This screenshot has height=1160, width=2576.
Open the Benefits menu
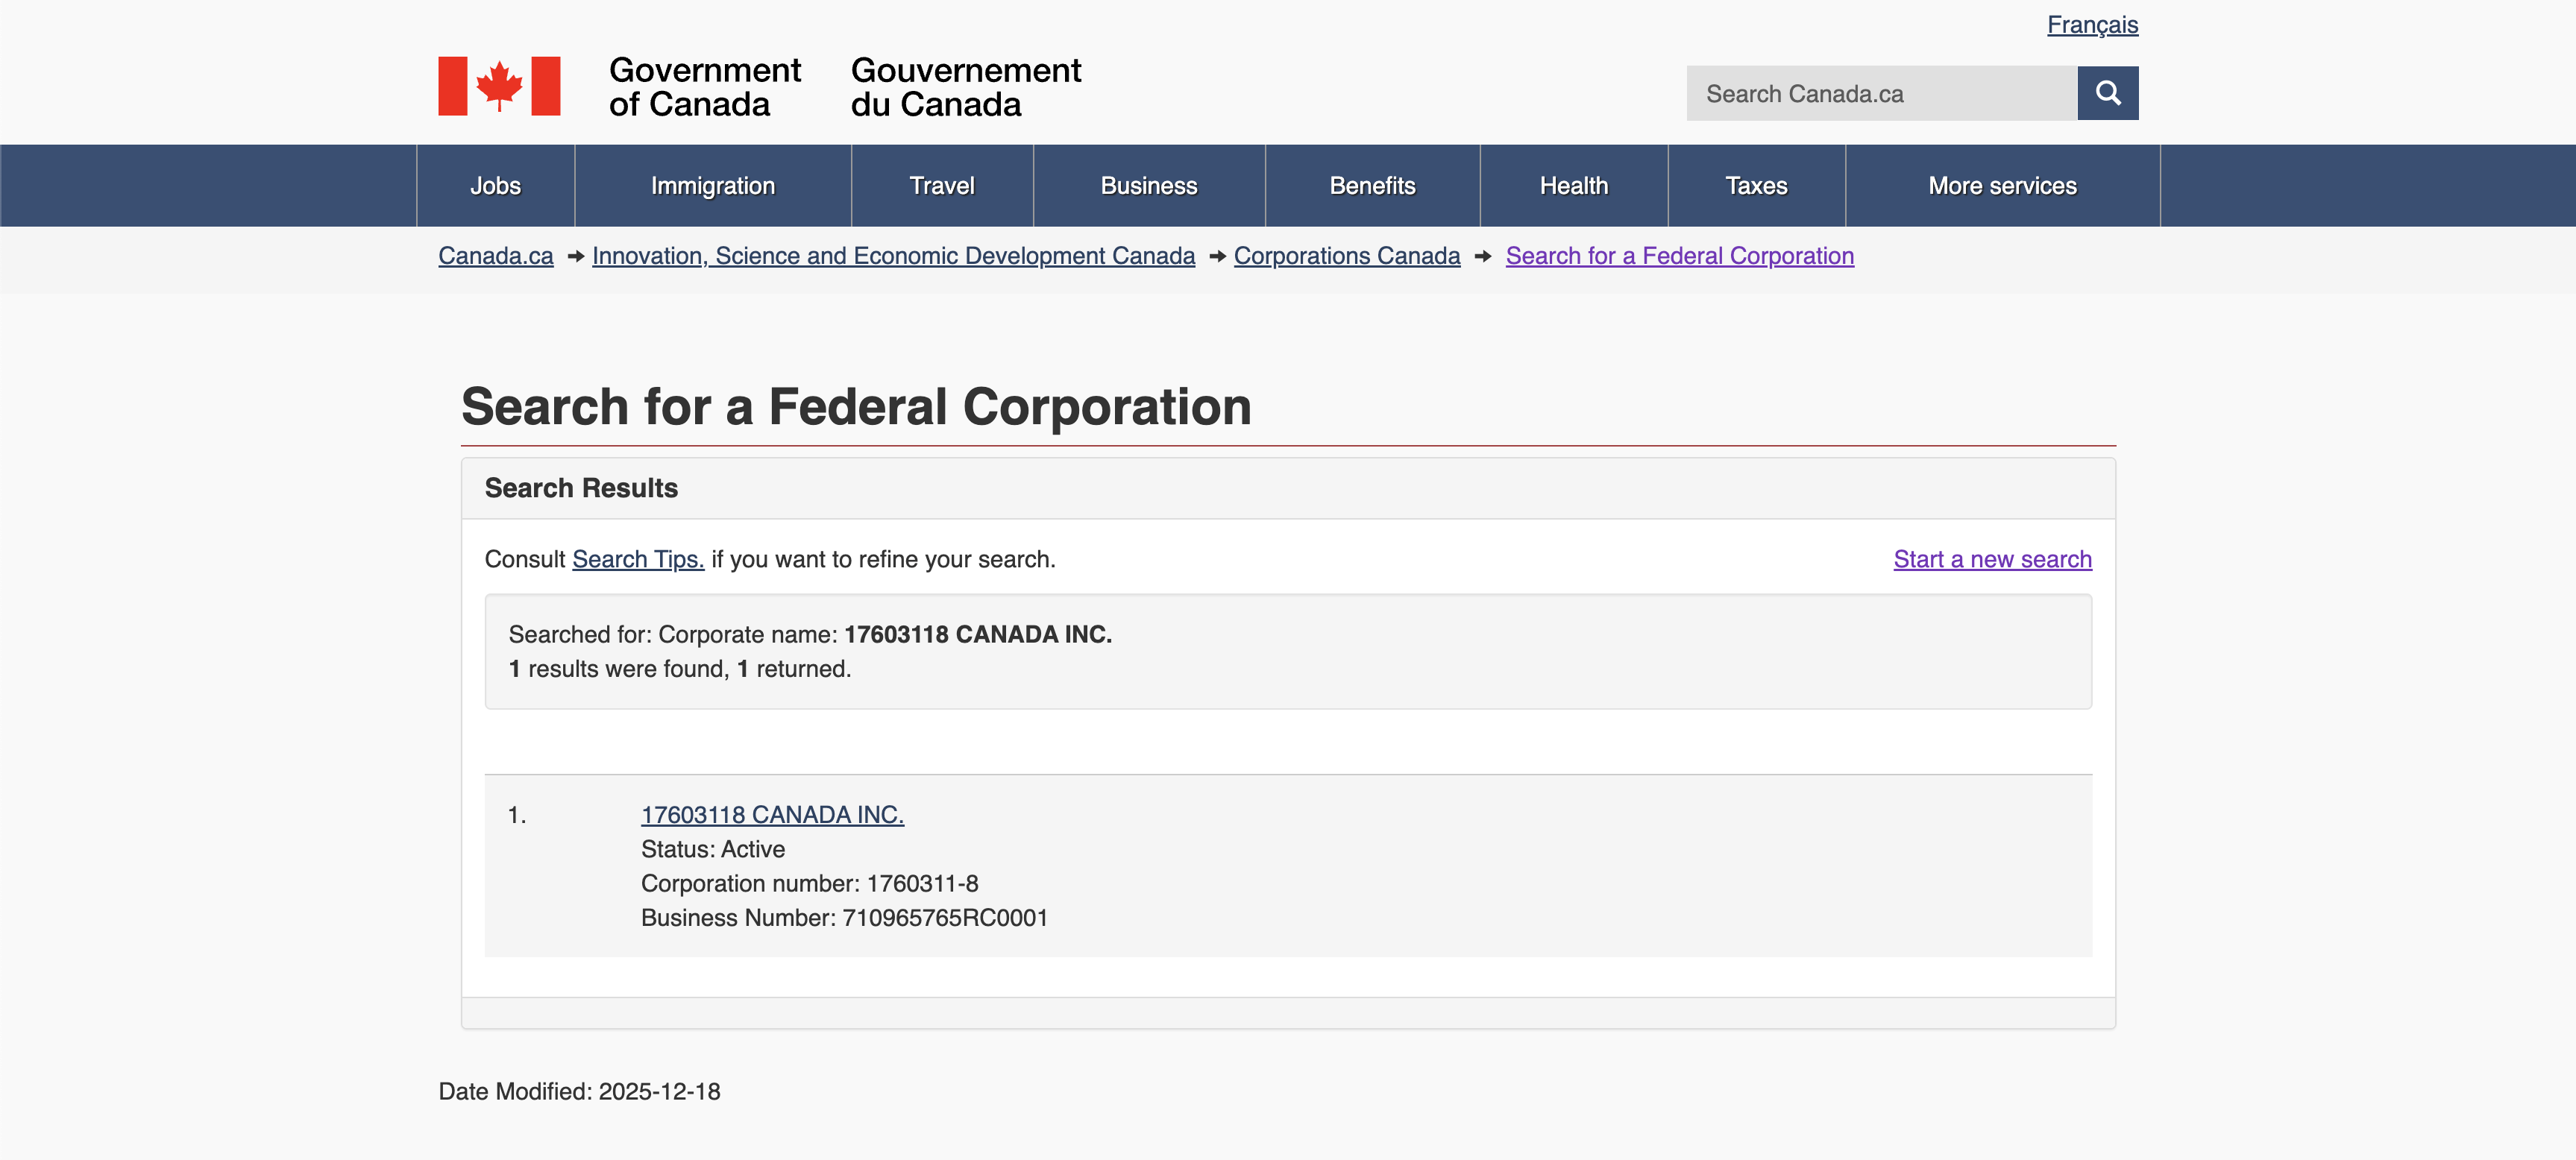point(1371,186)
